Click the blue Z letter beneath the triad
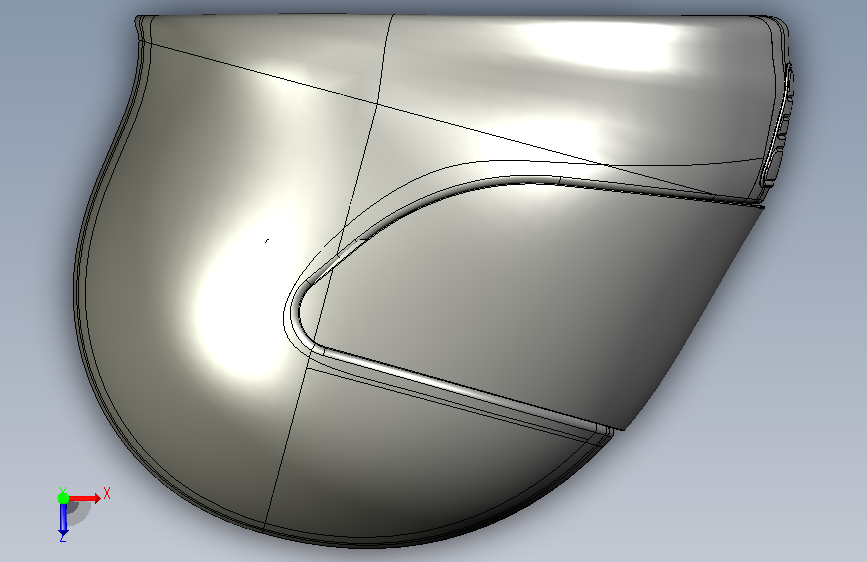The image size is (867, 562). pyautogui.click(x=63, y=537)
